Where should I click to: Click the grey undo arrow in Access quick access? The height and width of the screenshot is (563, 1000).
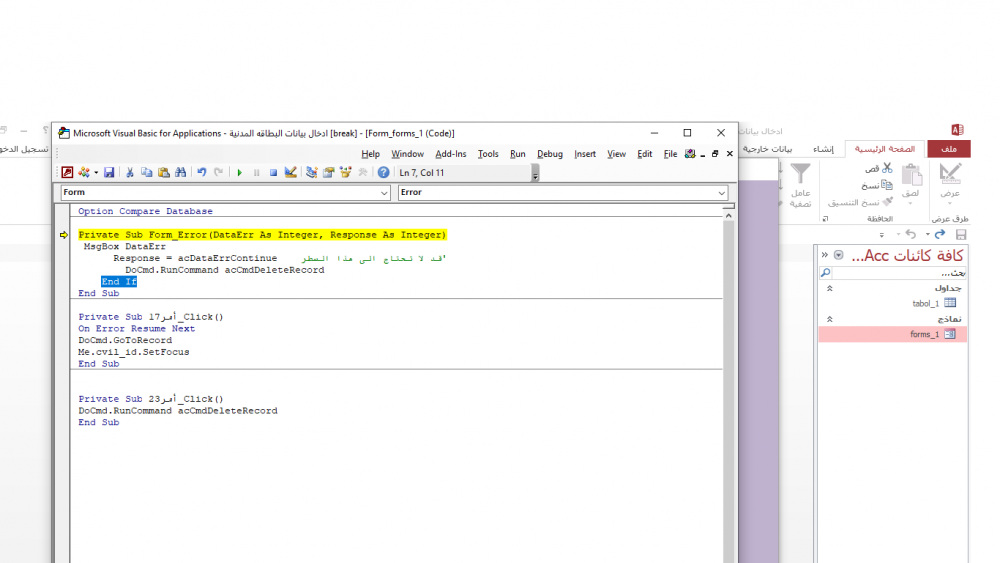911,235
